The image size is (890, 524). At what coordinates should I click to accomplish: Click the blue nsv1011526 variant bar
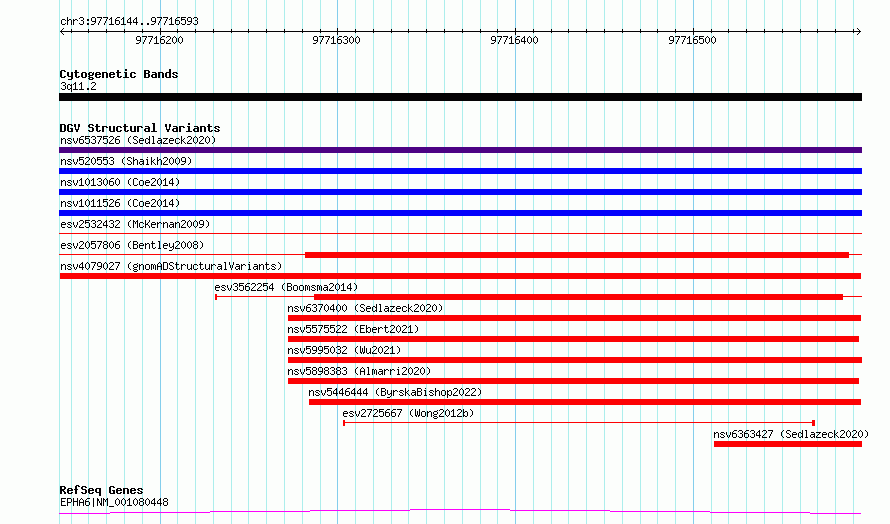coord(460,213)
